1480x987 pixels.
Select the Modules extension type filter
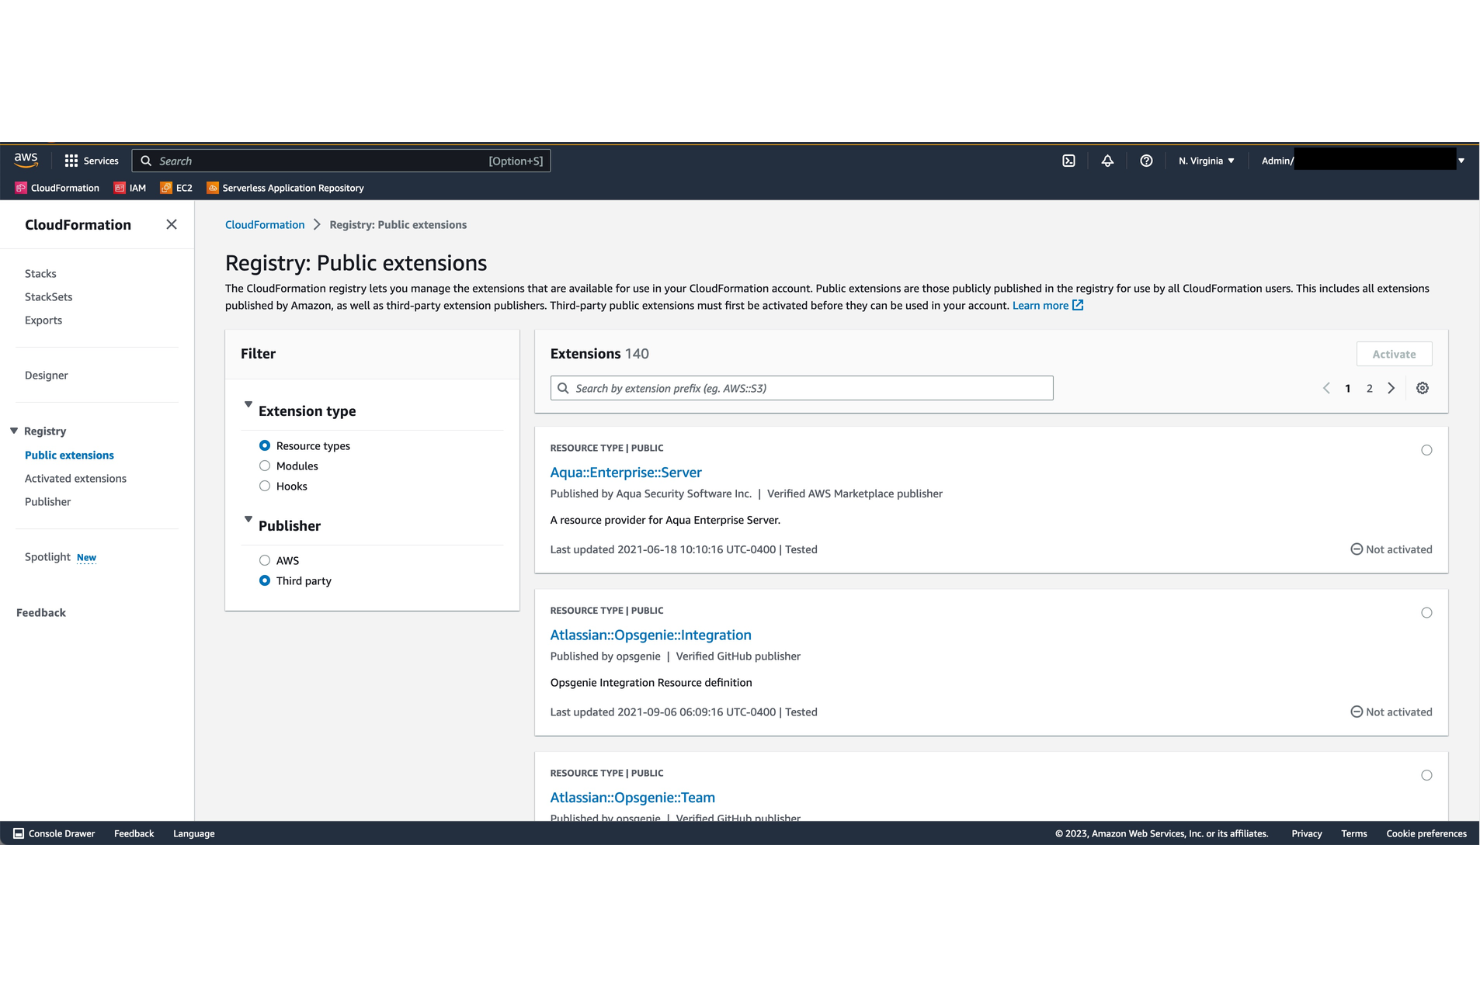pos(264,465)
